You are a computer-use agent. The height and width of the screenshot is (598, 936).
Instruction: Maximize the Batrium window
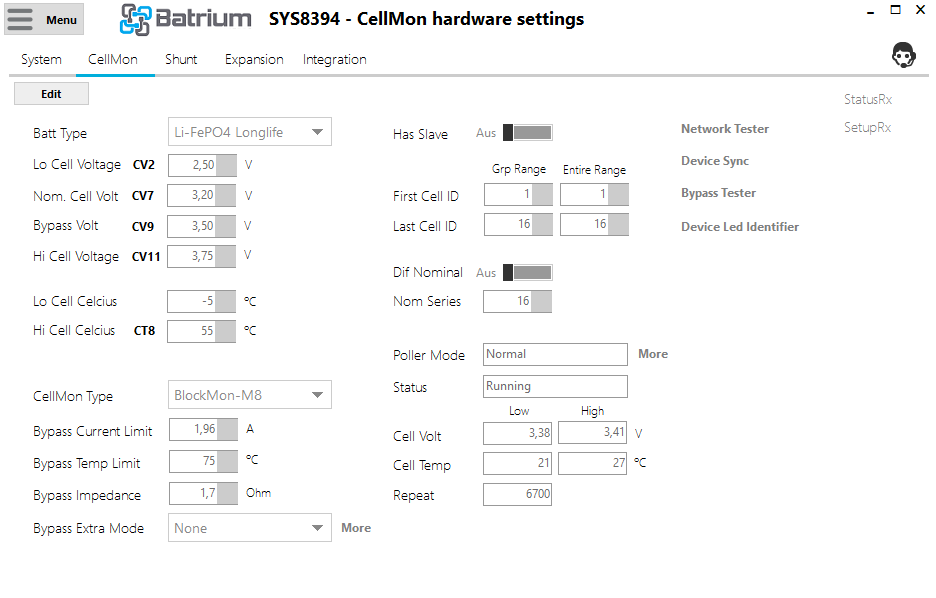point(895,10)
